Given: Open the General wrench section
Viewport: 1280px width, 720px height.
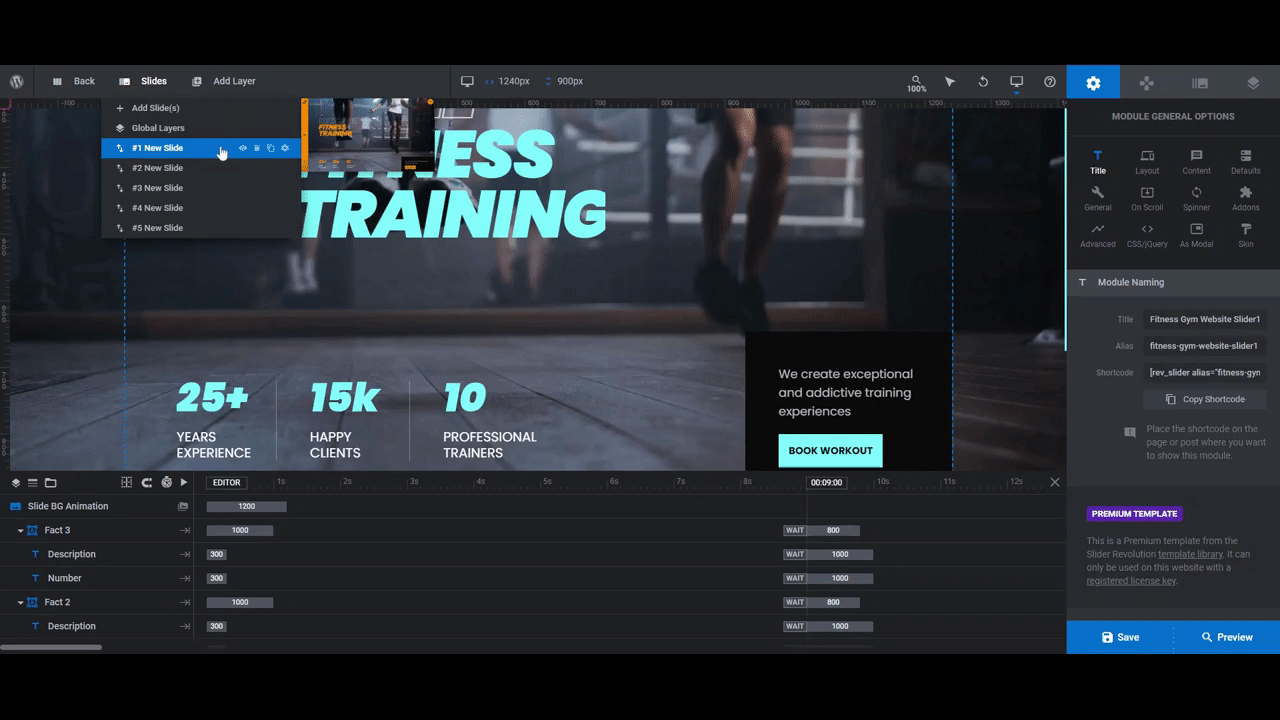Looking at the screenshot, I should [x=1098, y=199].
